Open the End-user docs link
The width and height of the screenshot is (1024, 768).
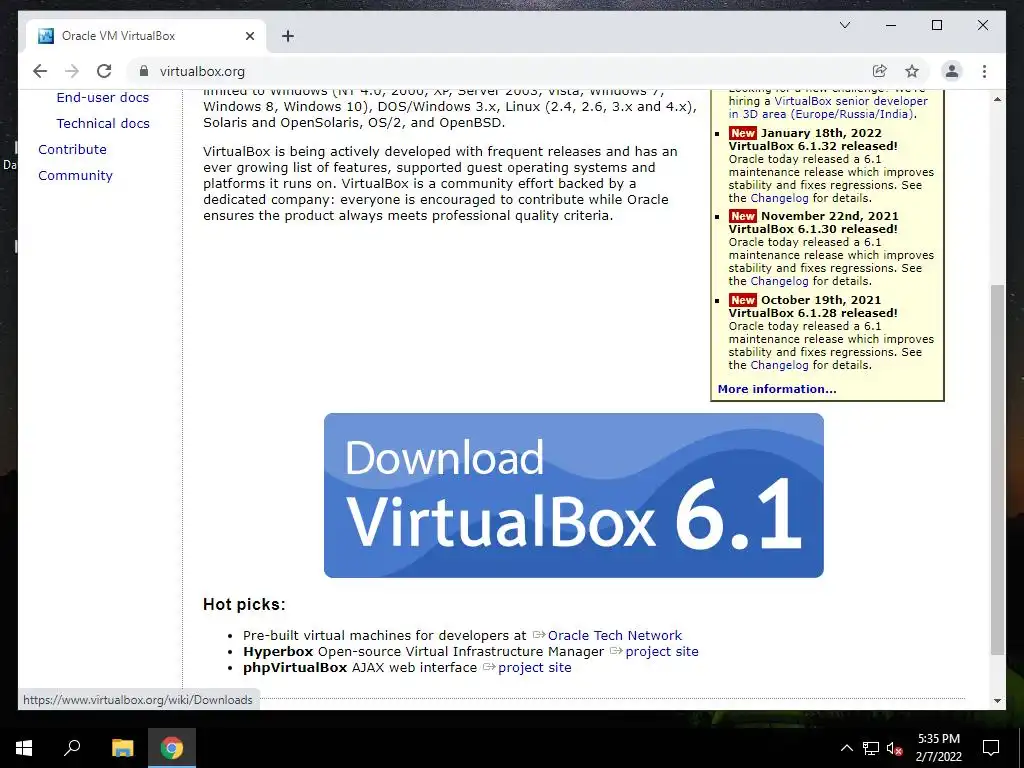103,97
